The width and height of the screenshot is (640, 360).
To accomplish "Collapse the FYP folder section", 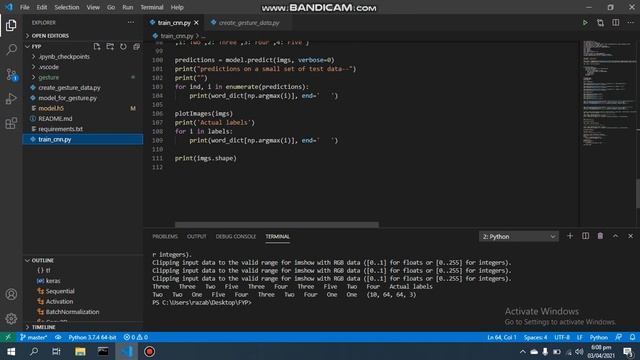I will pos(37,47).
